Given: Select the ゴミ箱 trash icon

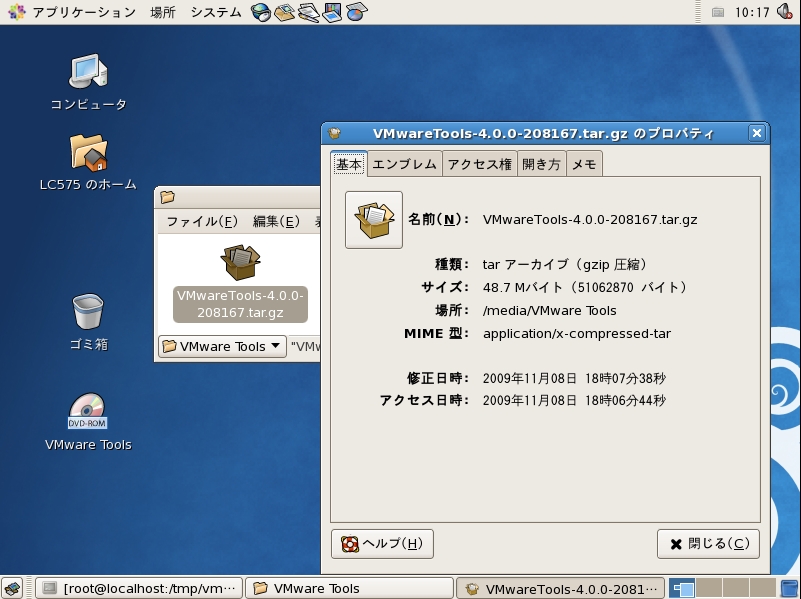Looking at the screenshot, I should point(88,322).
